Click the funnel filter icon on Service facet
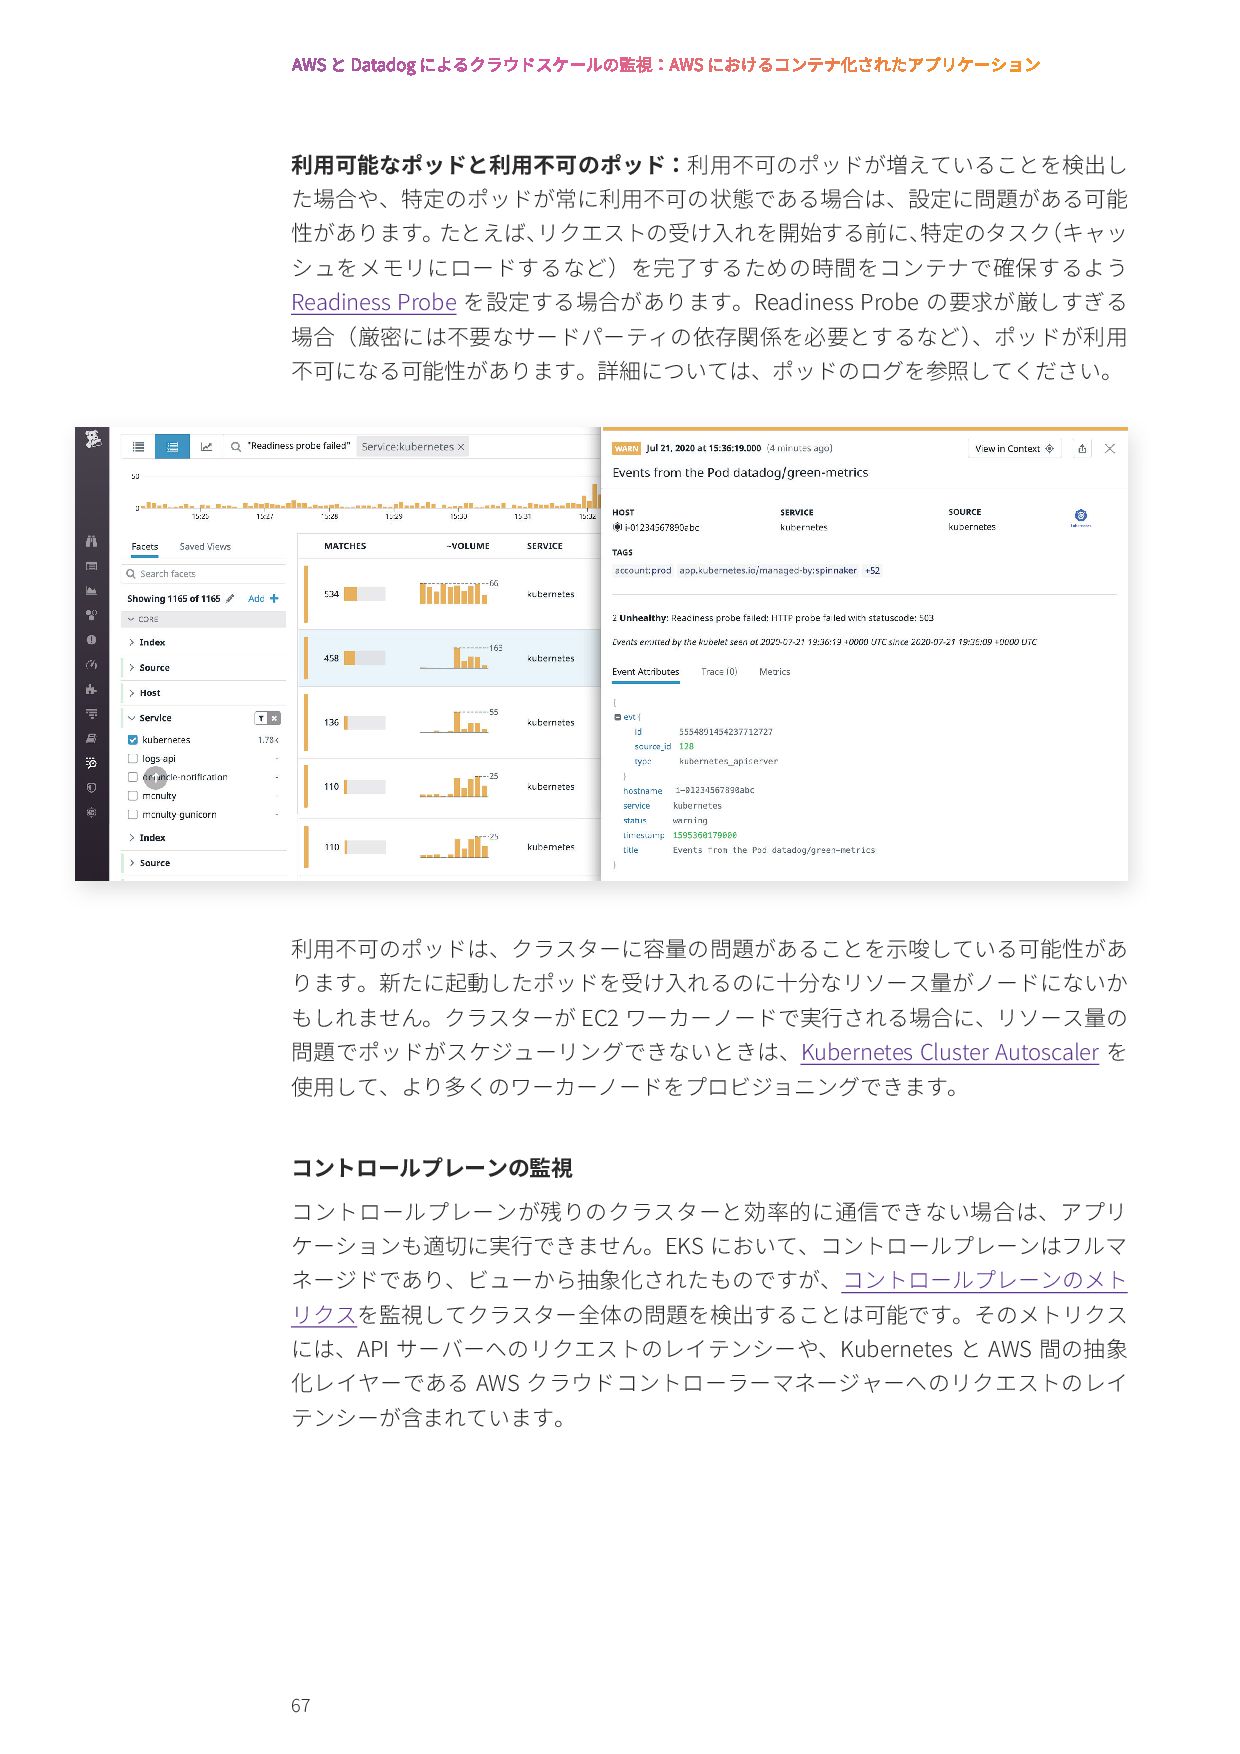 [261, 718]
